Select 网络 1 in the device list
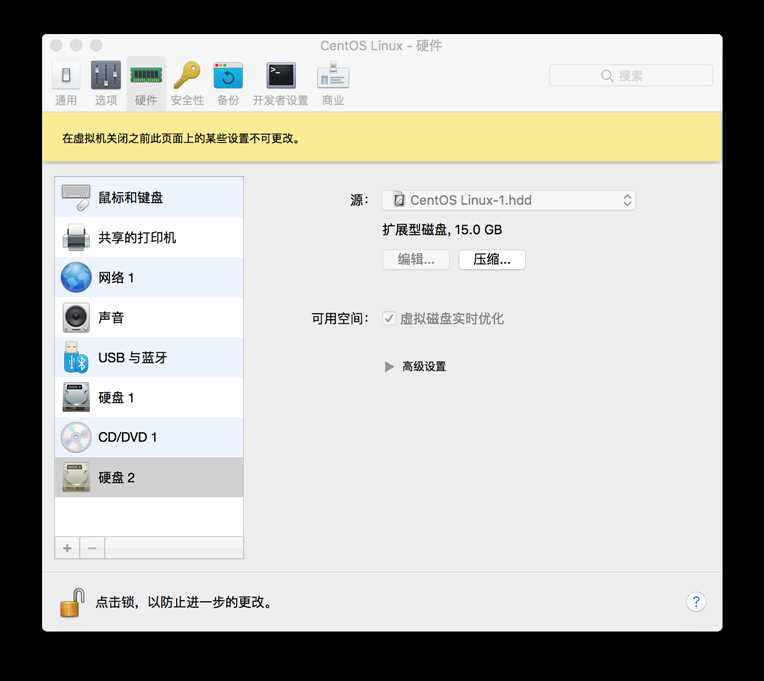764x681 pixels. click(149, 278)
